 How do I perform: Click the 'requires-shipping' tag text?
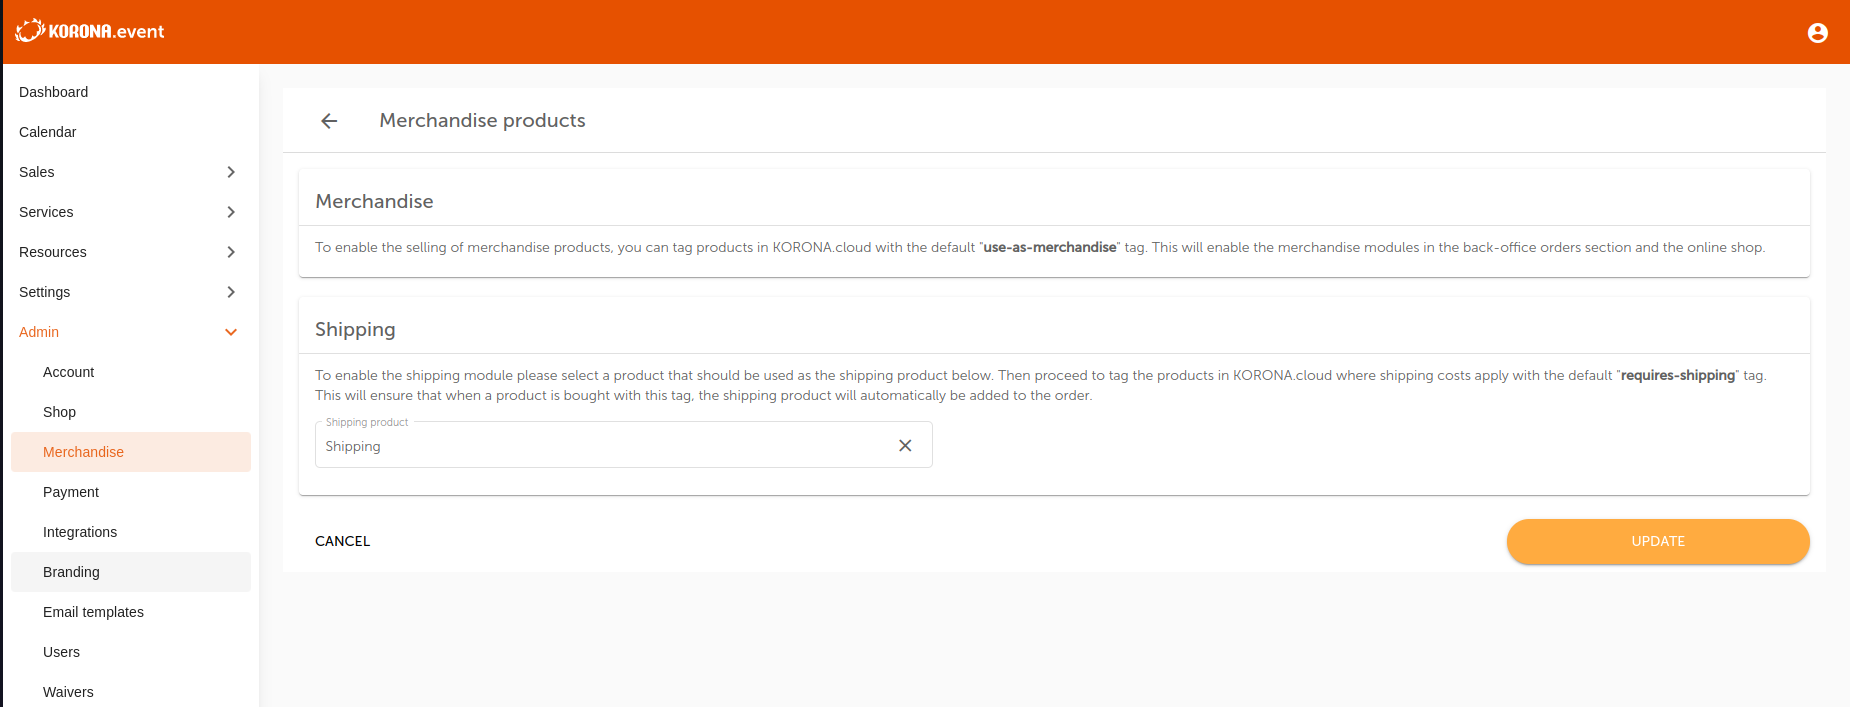pyautogui.click(x=1678, y=375)
